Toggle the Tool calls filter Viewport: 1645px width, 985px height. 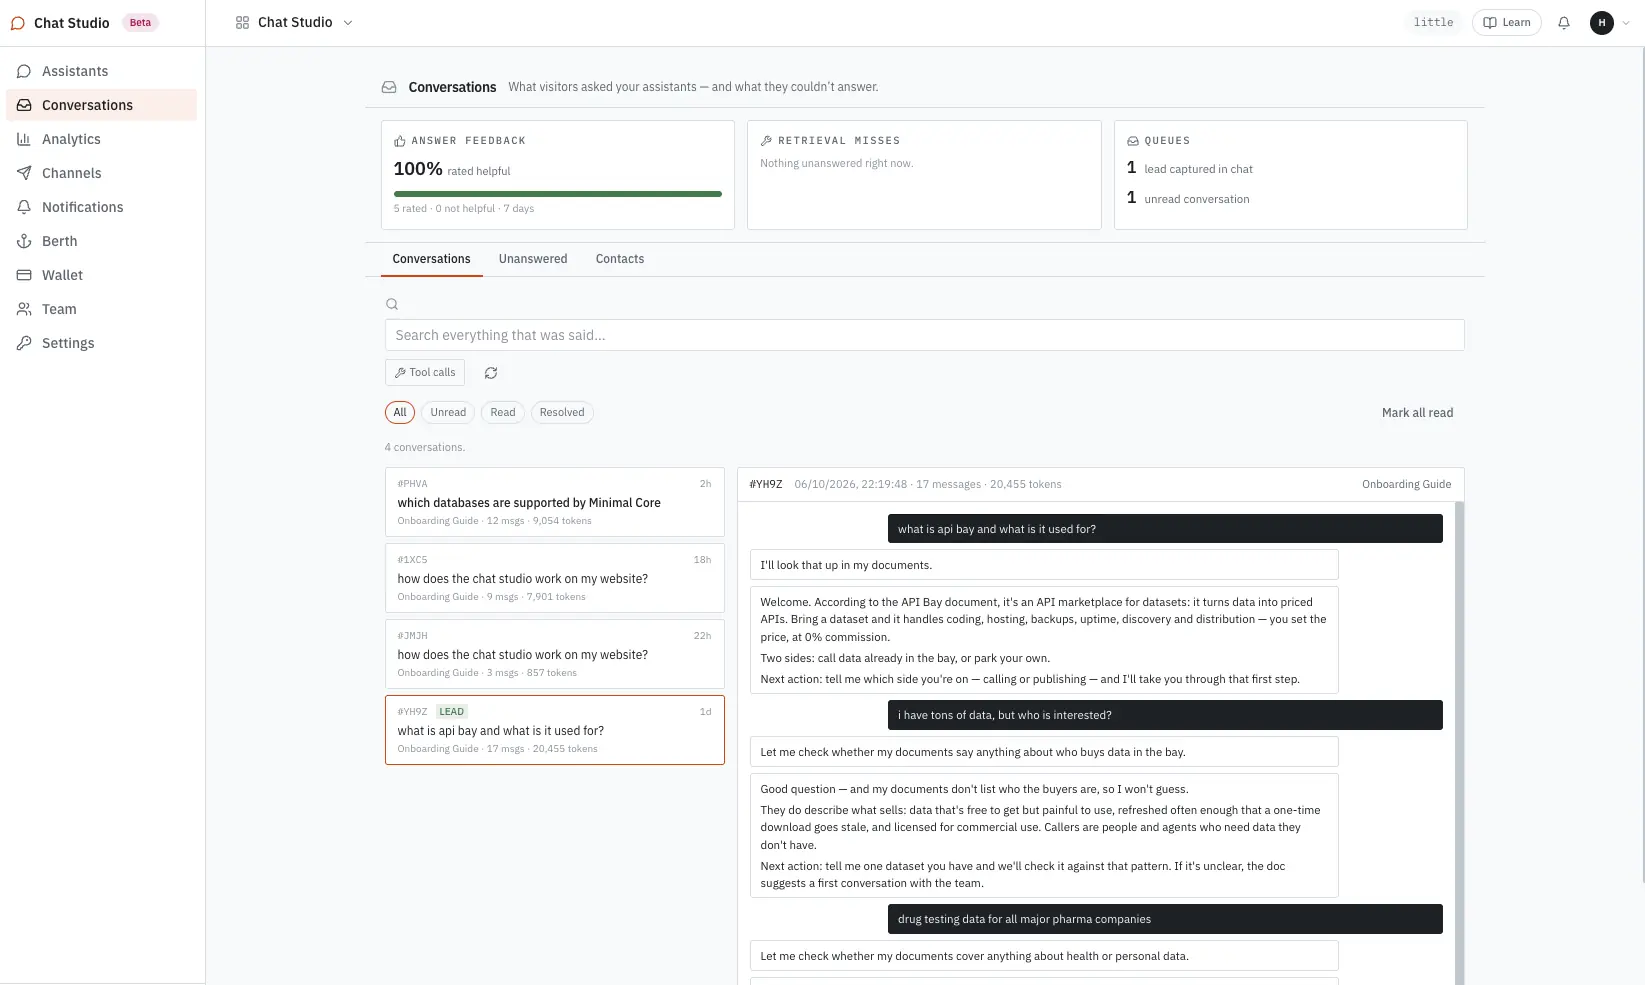coord(425,372)
